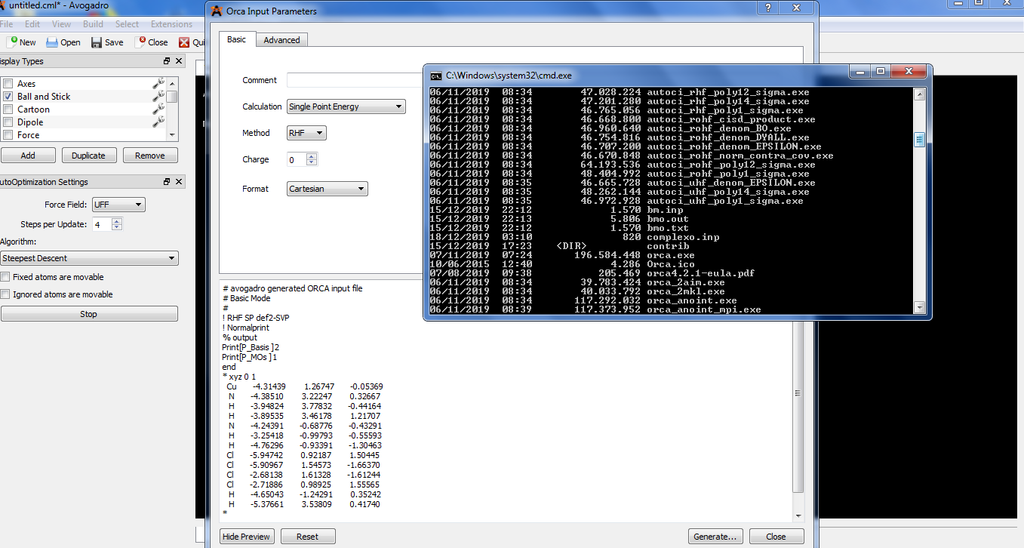Click the New document toolbar icon
The width and height of the screenshot is (1024, 548).
point(13,42)
